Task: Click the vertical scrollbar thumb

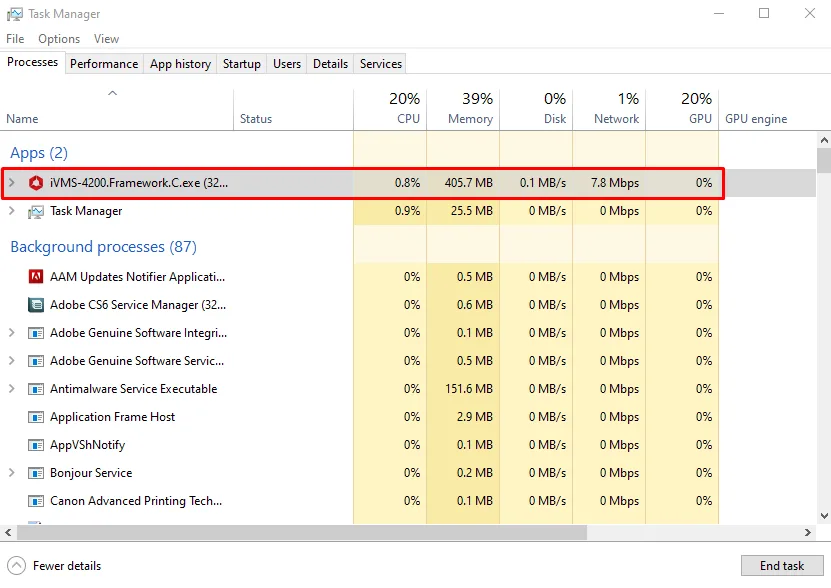Action: pos(824,161)
